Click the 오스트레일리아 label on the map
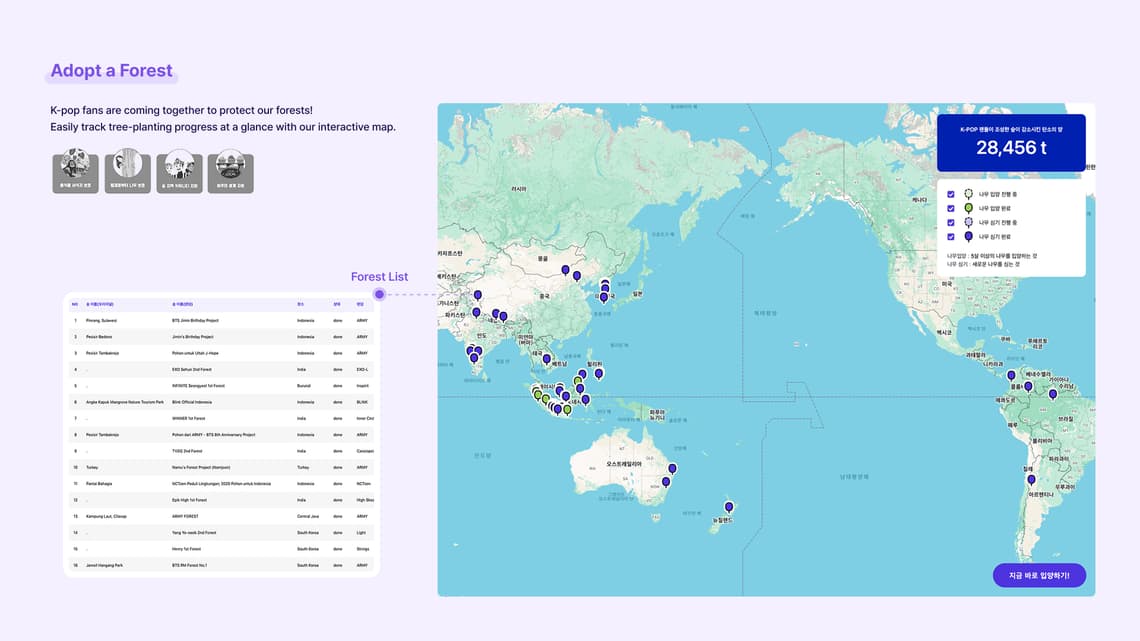1140x641 pixels. click(624, 464)
